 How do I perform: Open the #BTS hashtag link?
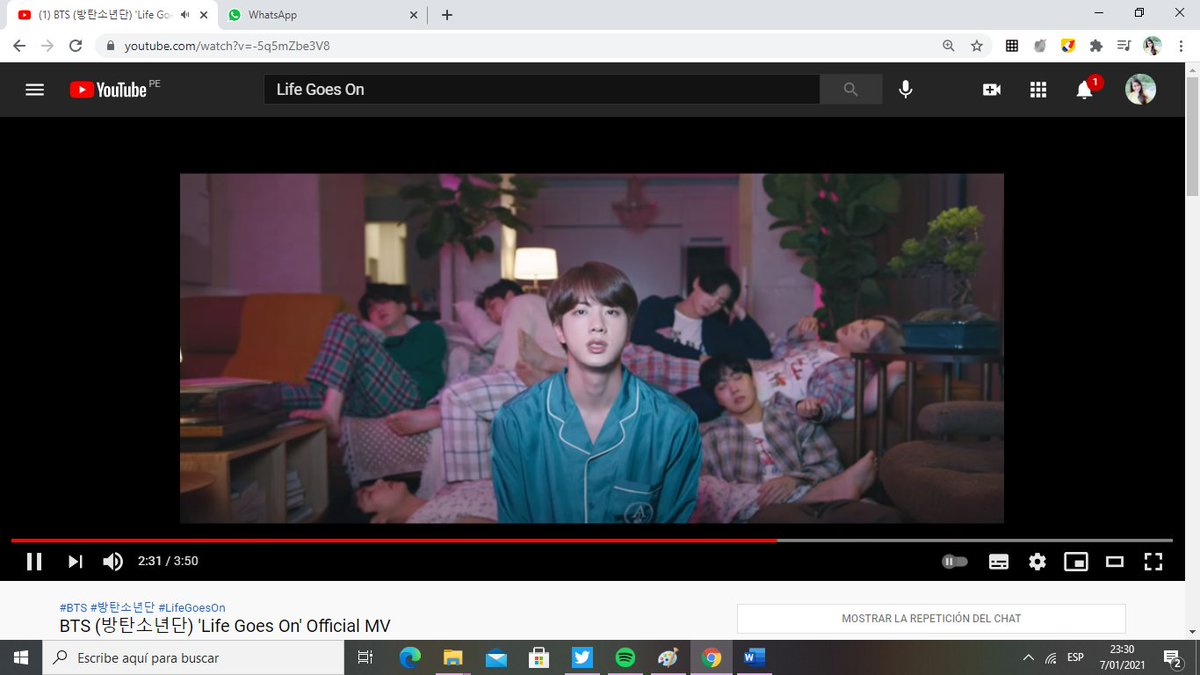(x=73, y=608)
